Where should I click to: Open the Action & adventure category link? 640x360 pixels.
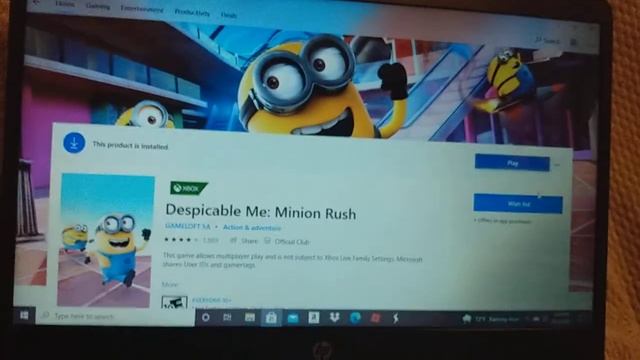point(252,228)
